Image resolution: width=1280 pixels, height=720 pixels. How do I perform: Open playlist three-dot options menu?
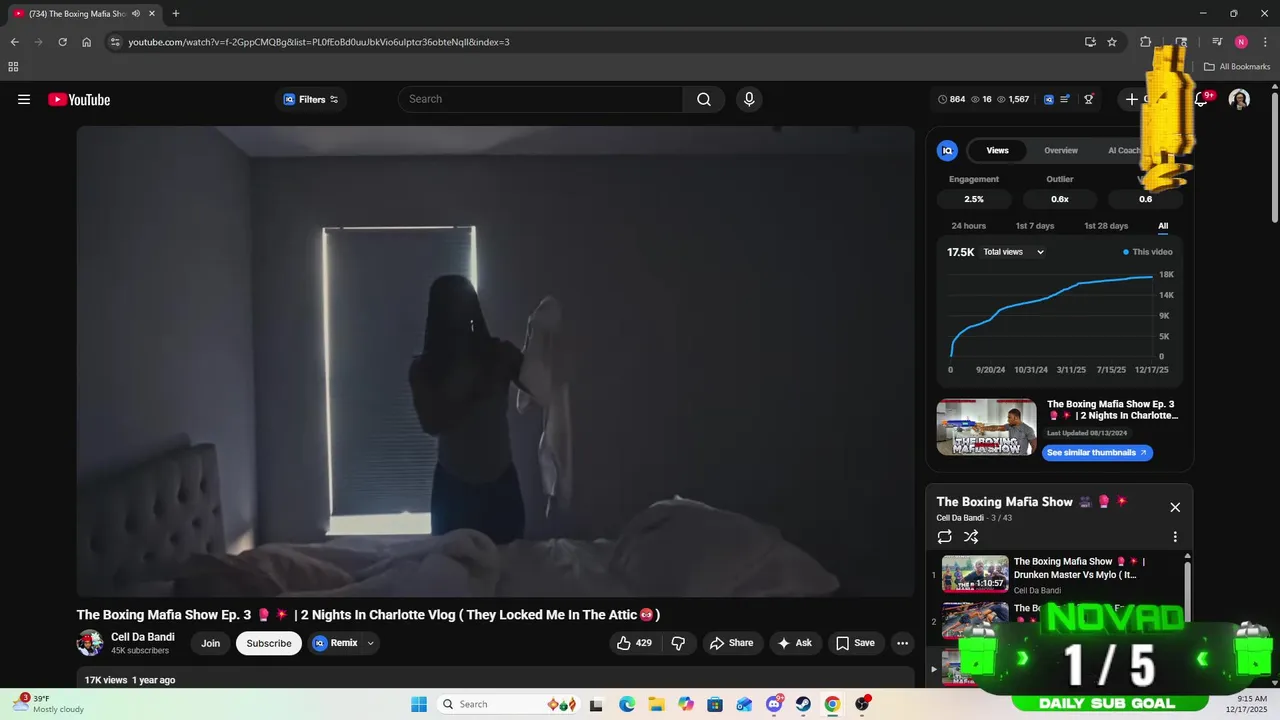click(1175, 537)
